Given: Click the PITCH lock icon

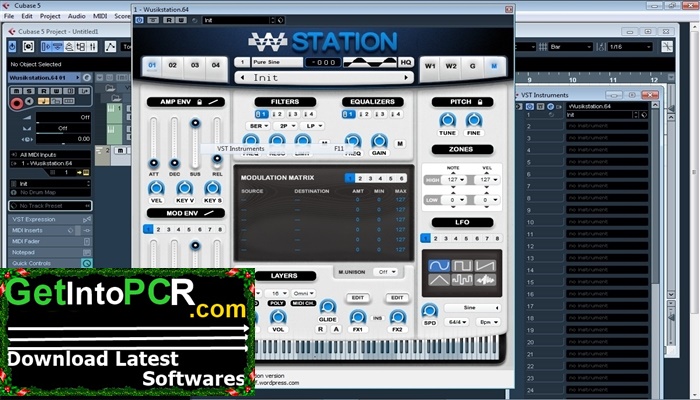Looking at the screenshot, I should click(x=480, y=102).
